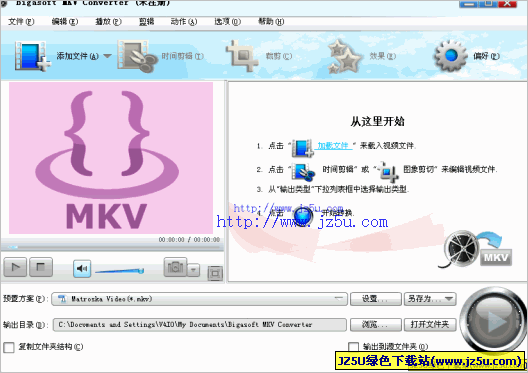Click the Play button in preview controls
Image resolution: width=528 pixels, height=373 pixels.
[15, 267]
